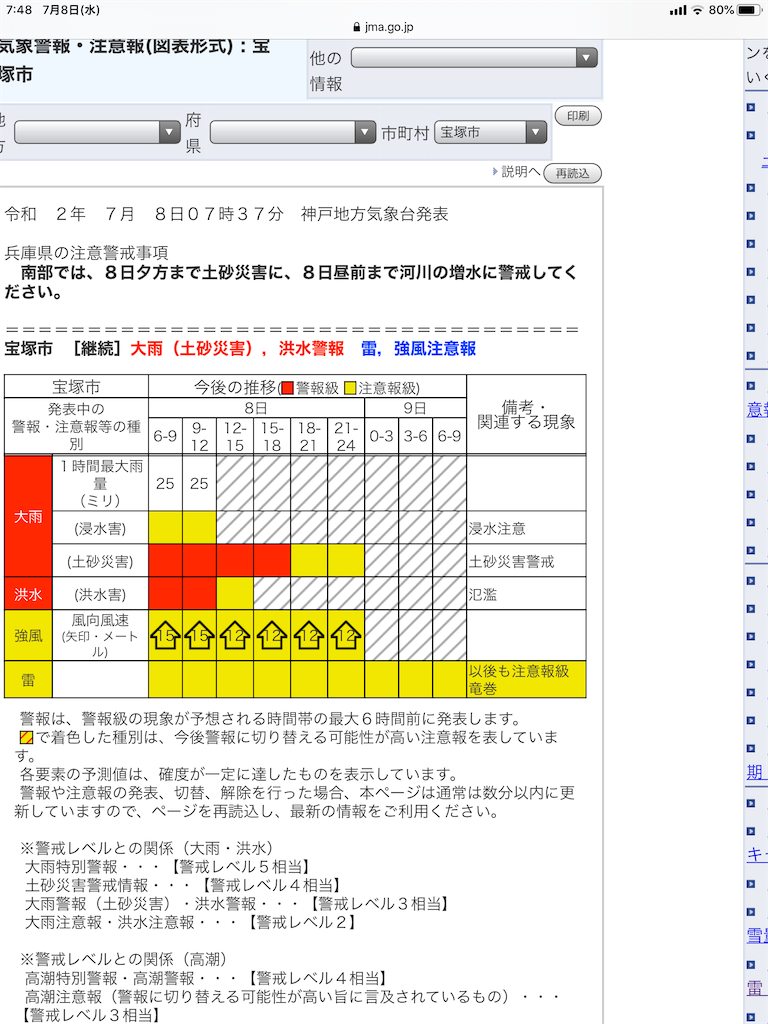Click the 風向風速 row label
The width and height of the screenshot is (768, 1024).
(100, 635)
